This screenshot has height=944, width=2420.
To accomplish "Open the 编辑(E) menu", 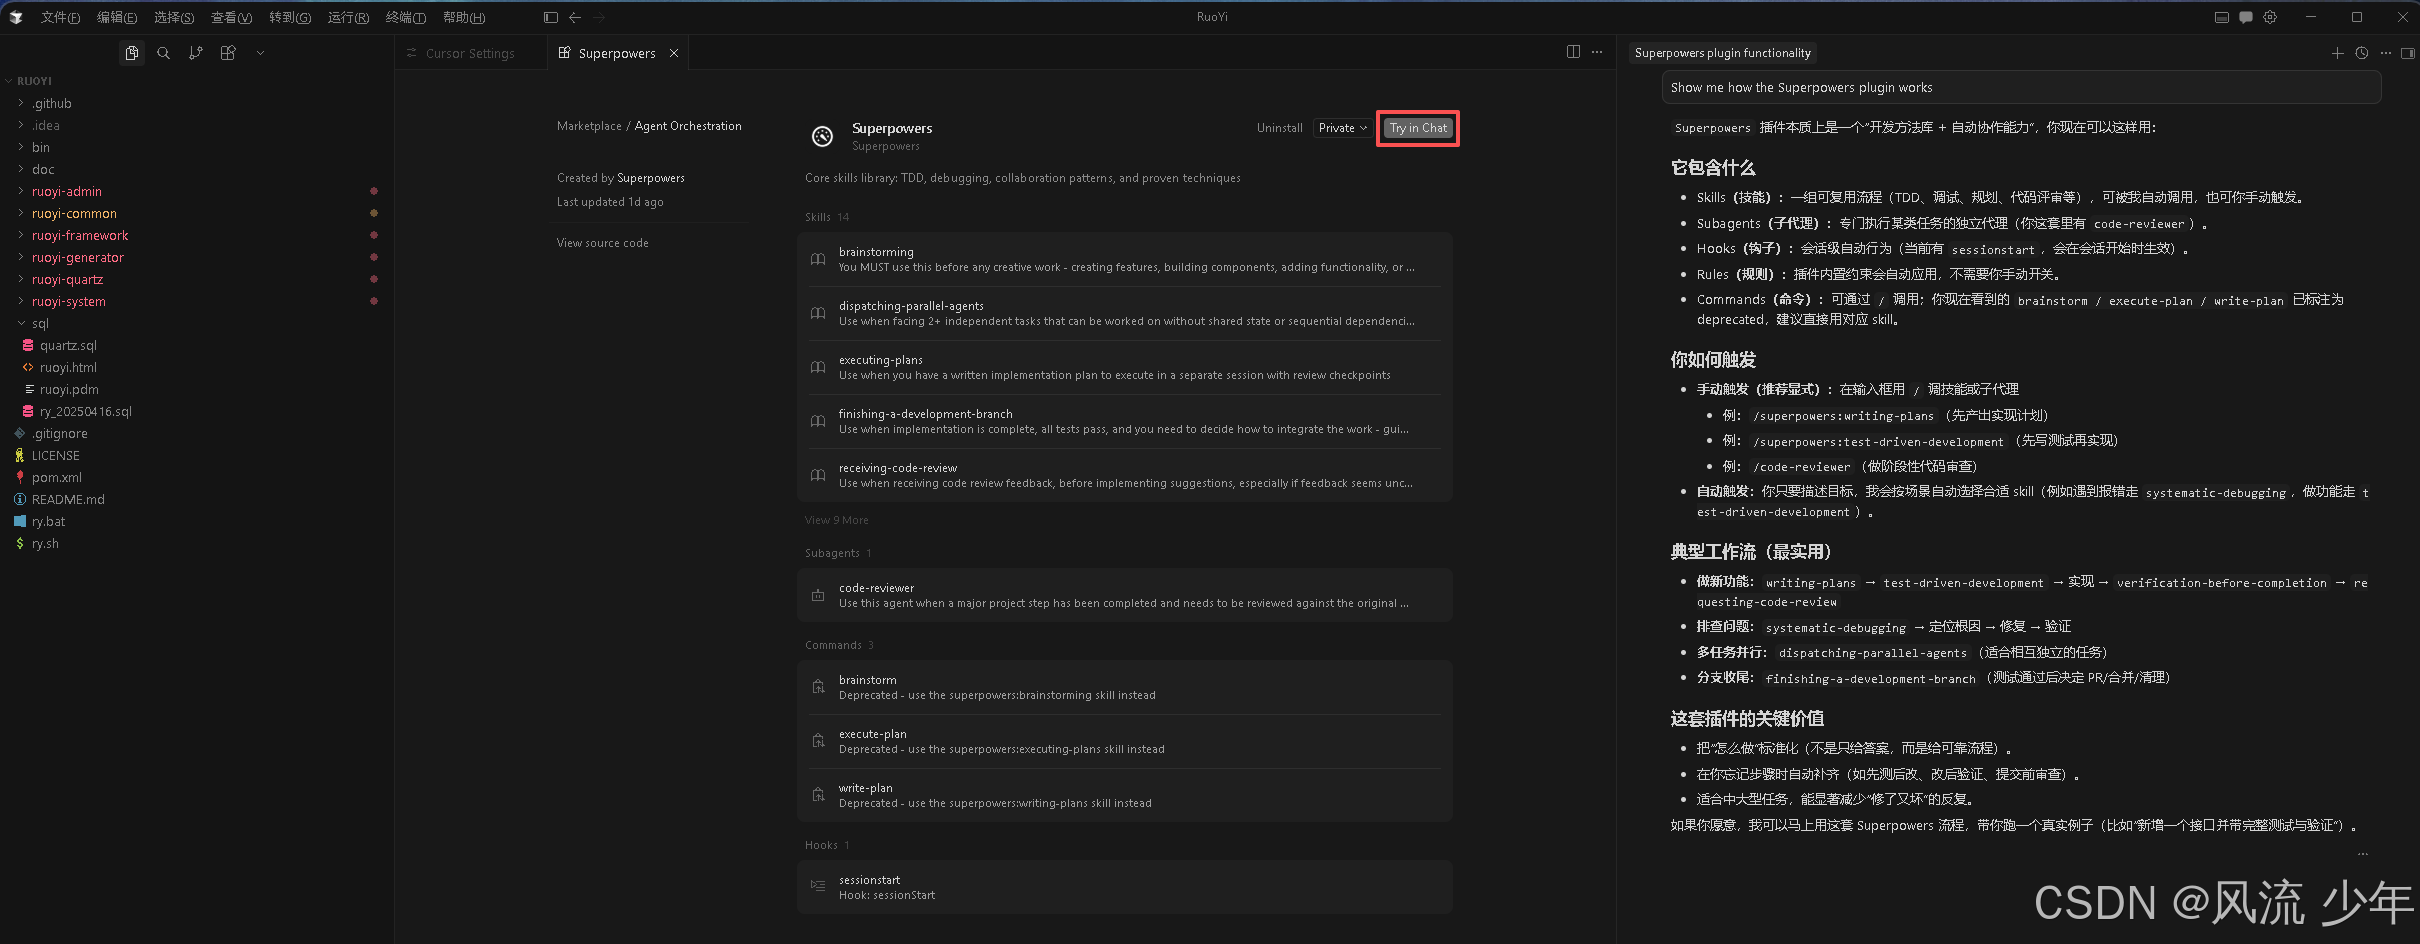I will [117, 17].
